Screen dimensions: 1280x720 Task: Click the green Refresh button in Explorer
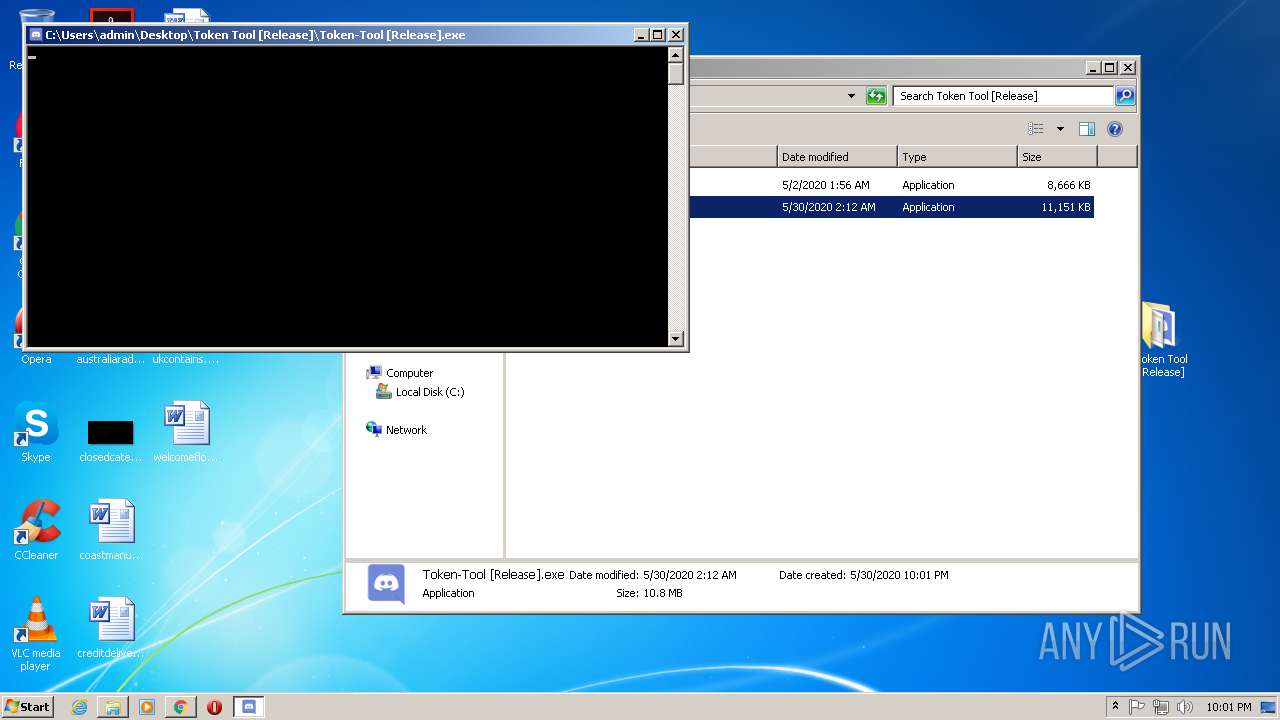coord(876,96)
